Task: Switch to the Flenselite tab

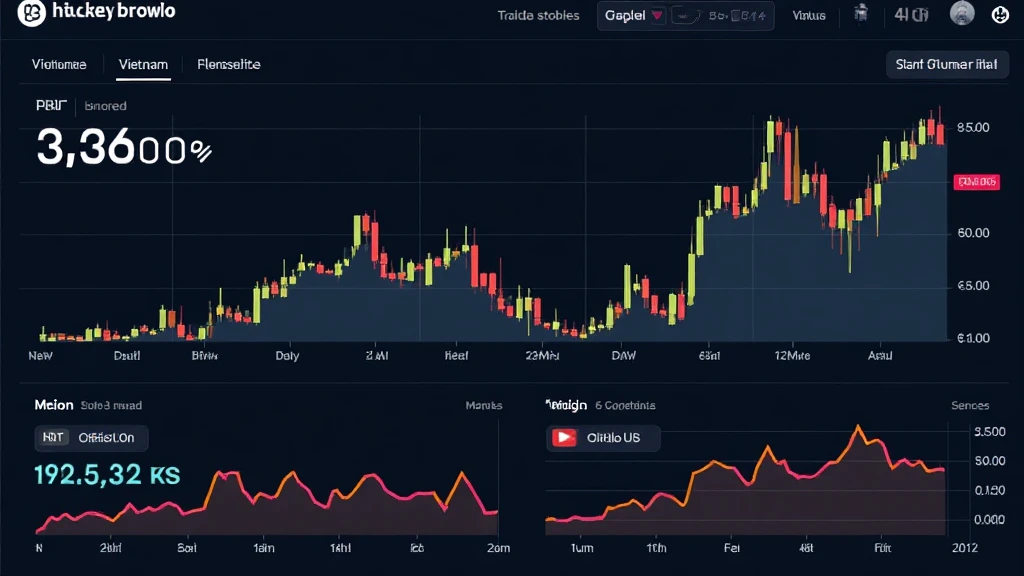Action: (229, 64)
